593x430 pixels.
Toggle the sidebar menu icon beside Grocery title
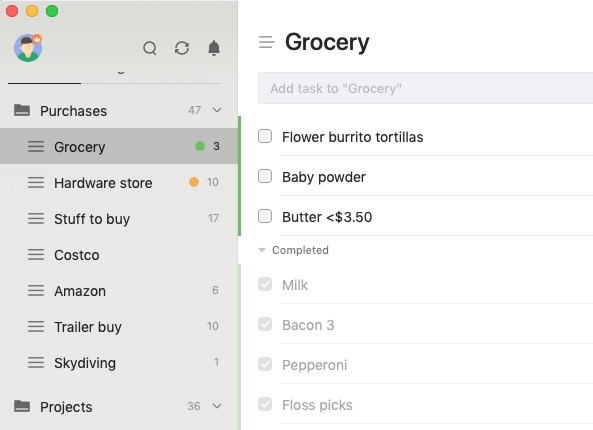tap(267, 42)
